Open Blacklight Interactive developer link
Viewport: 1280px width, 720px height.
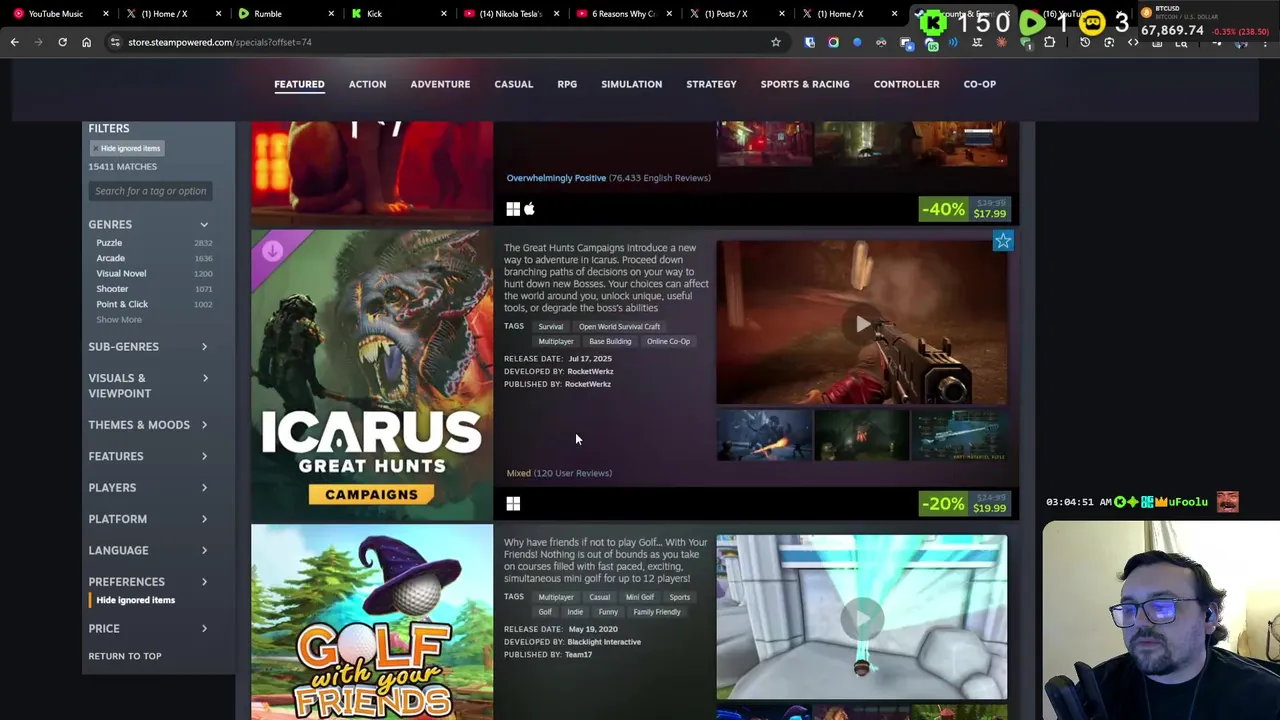tap(604, 642)
